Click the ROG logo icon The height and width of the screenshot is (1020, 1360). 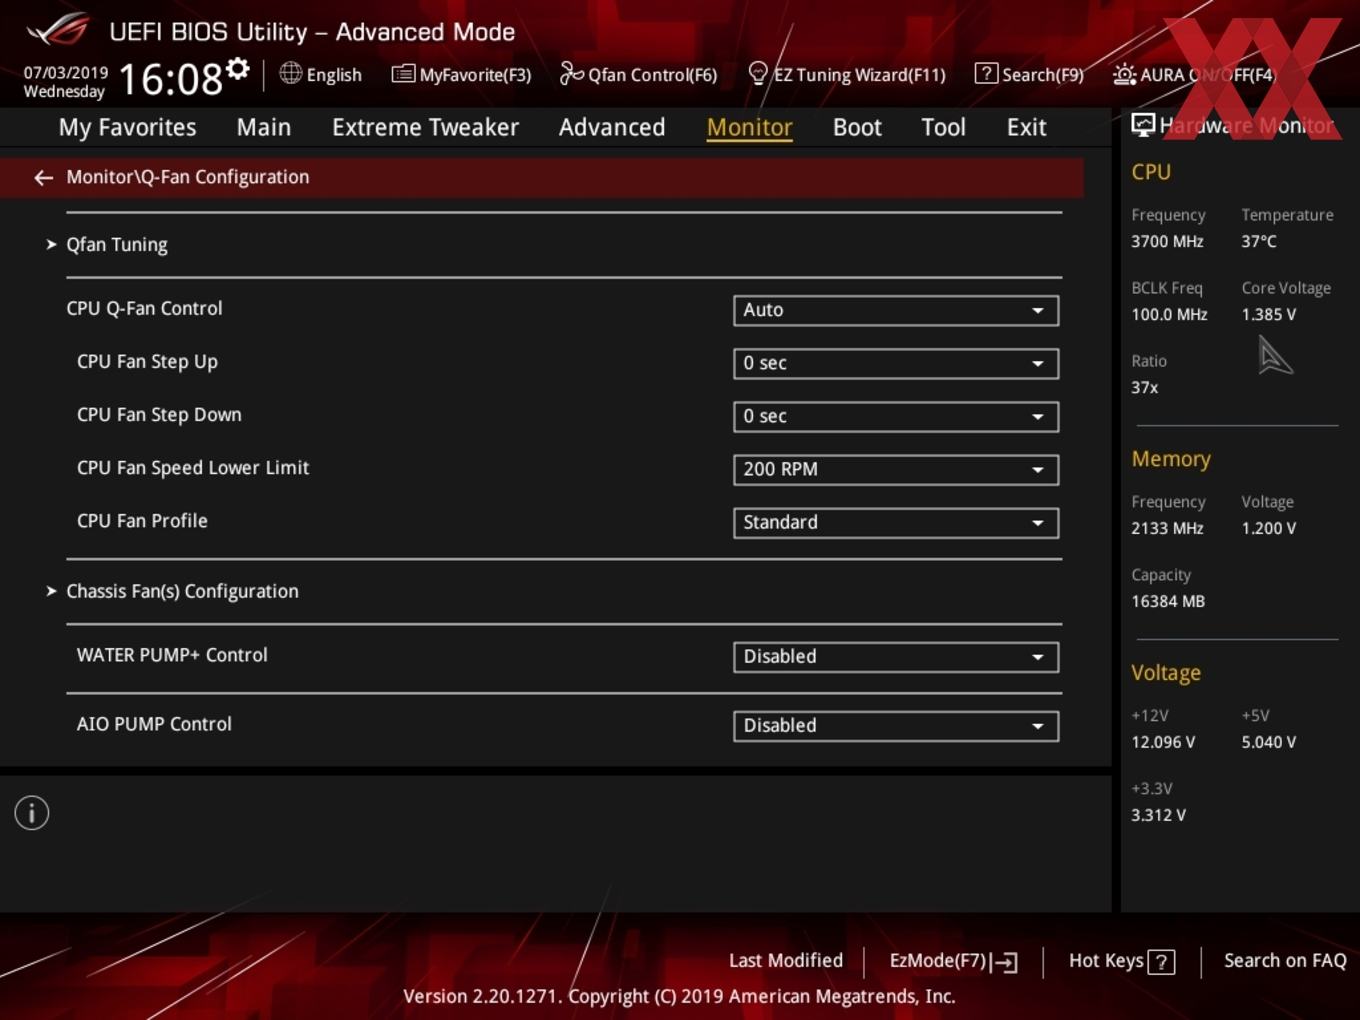58,30
